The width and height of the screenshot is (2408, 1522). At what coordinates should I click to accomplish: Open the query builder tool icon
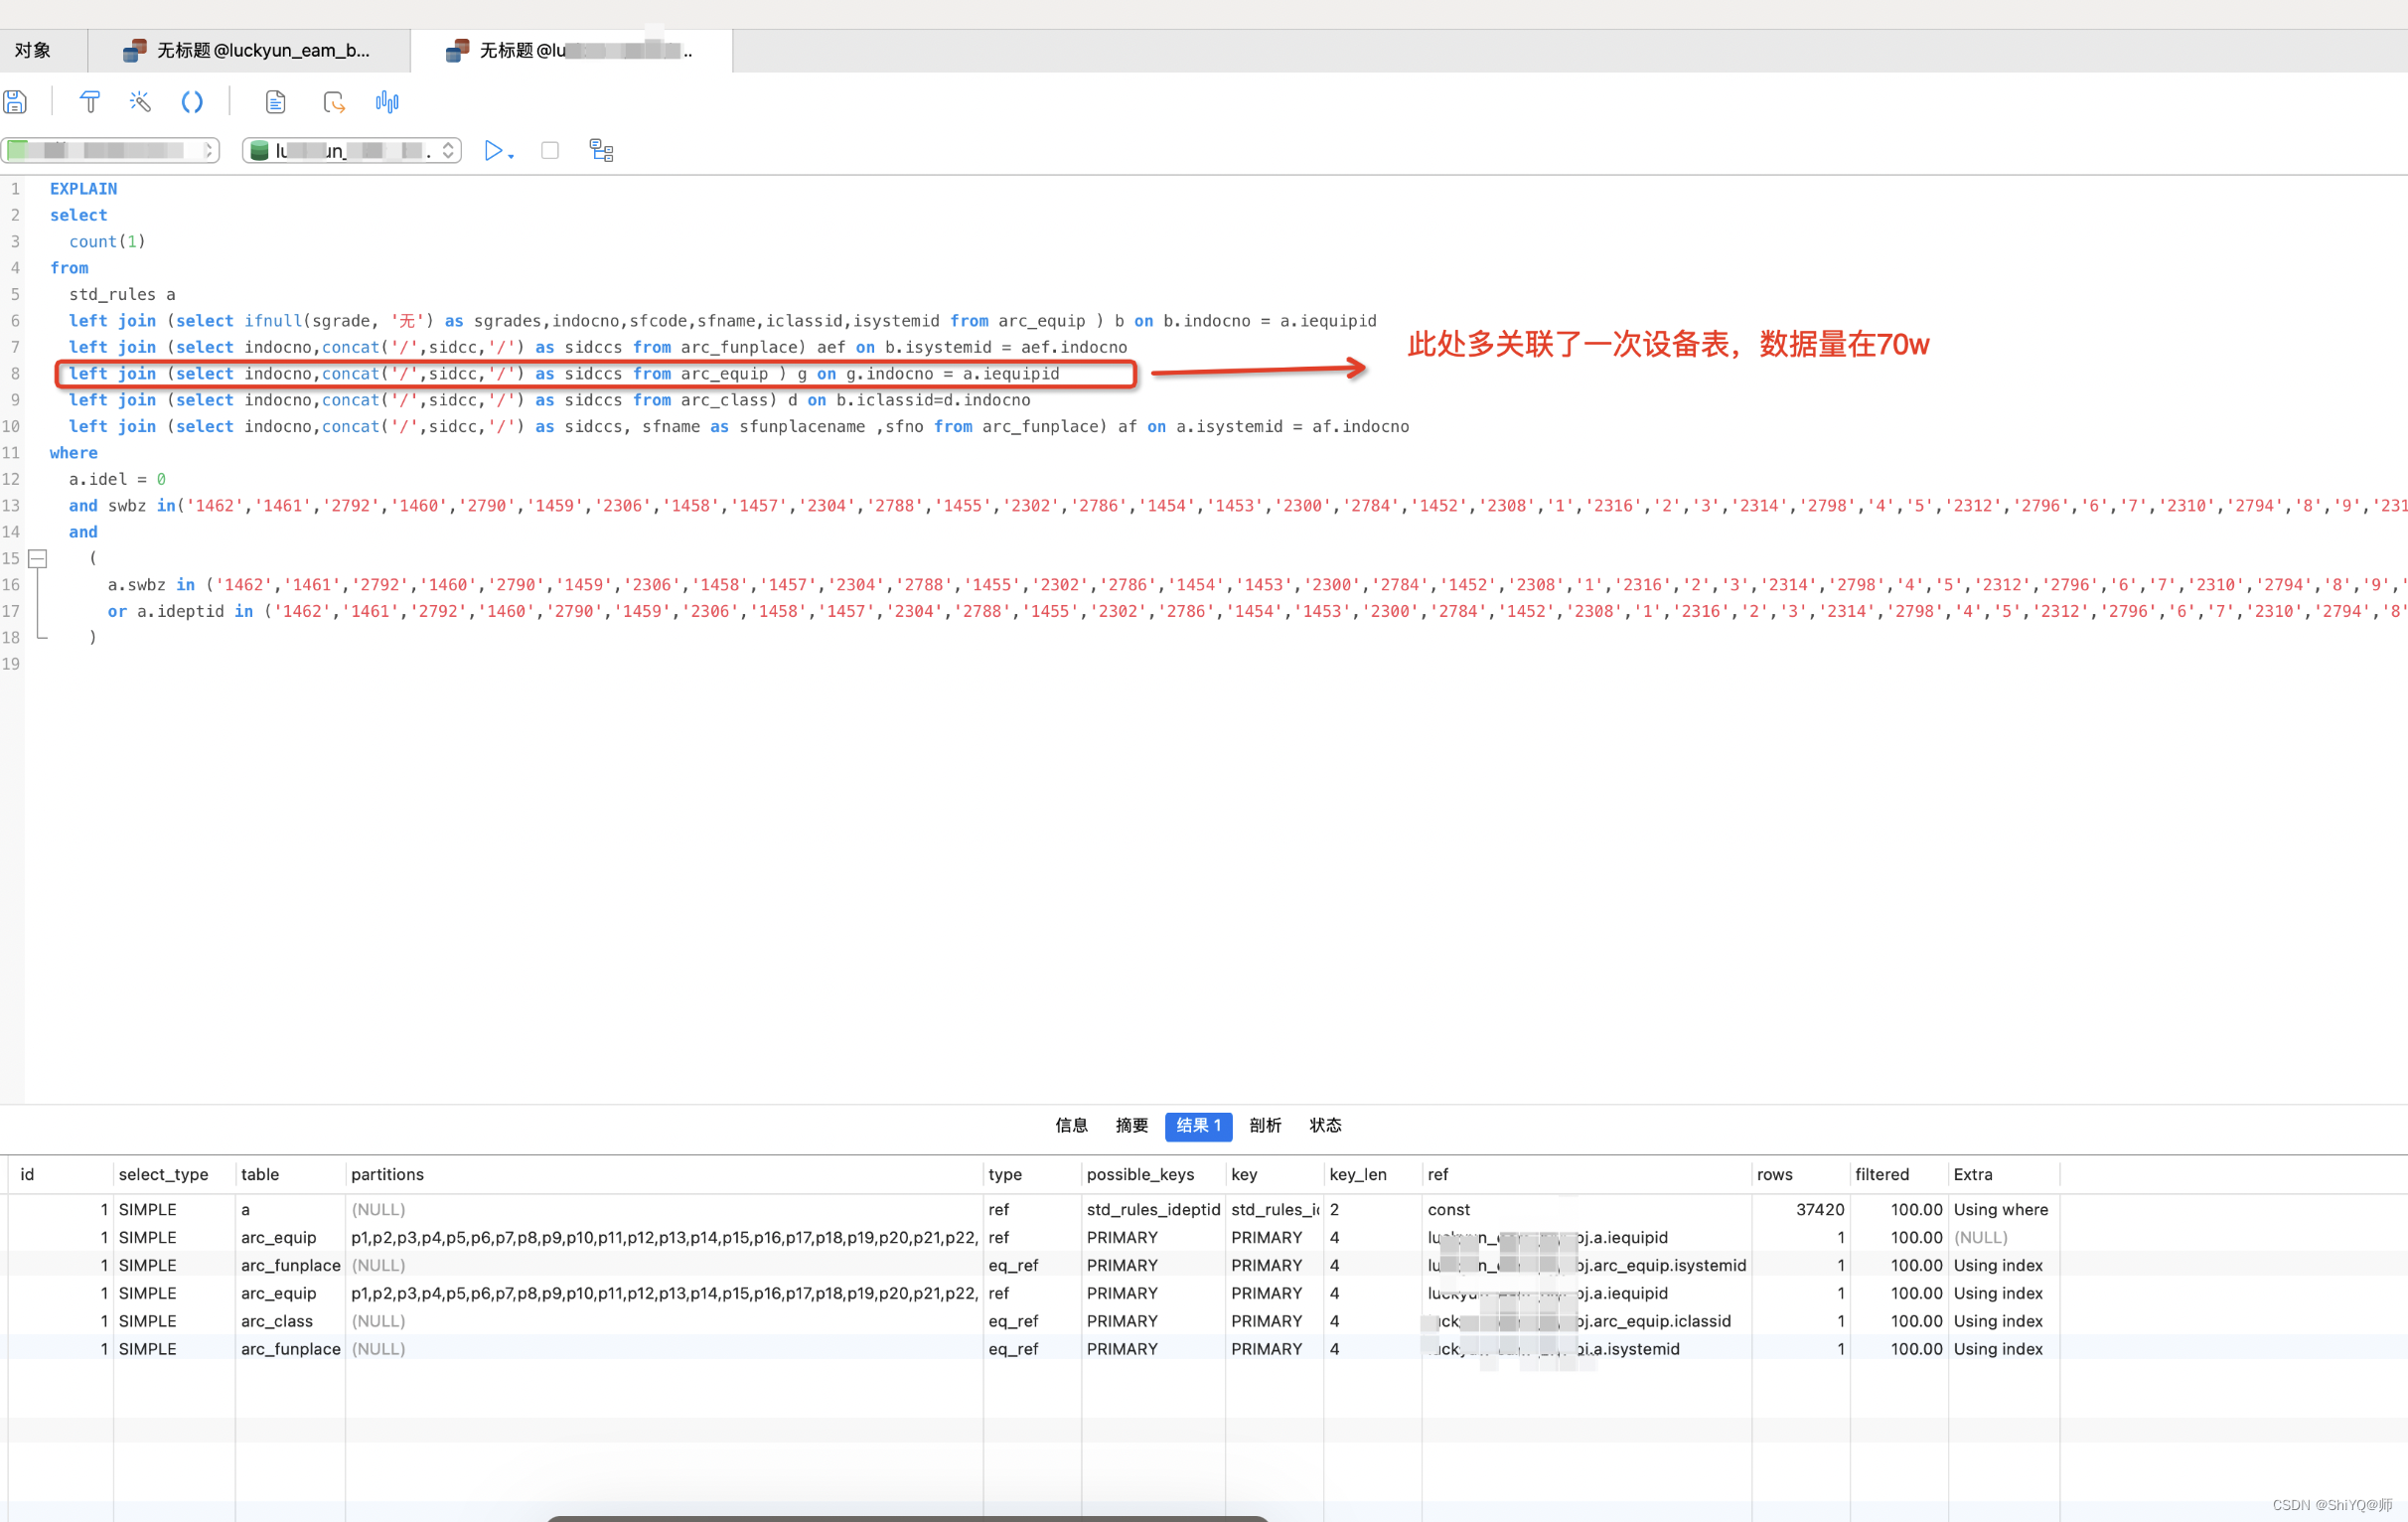(x=90, y=102)
